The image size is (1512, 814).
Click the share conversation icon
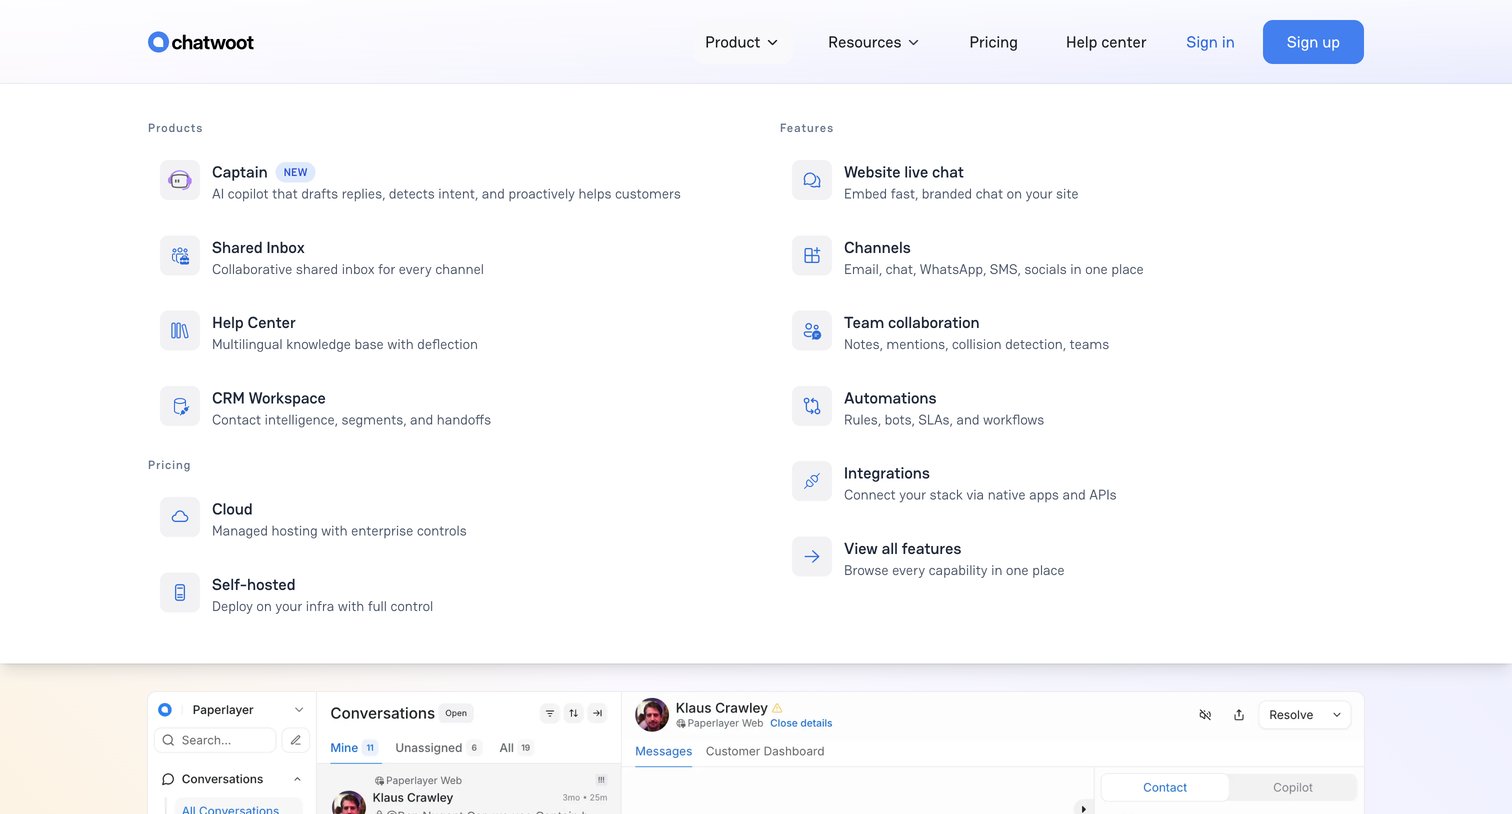click(1239, 715)
